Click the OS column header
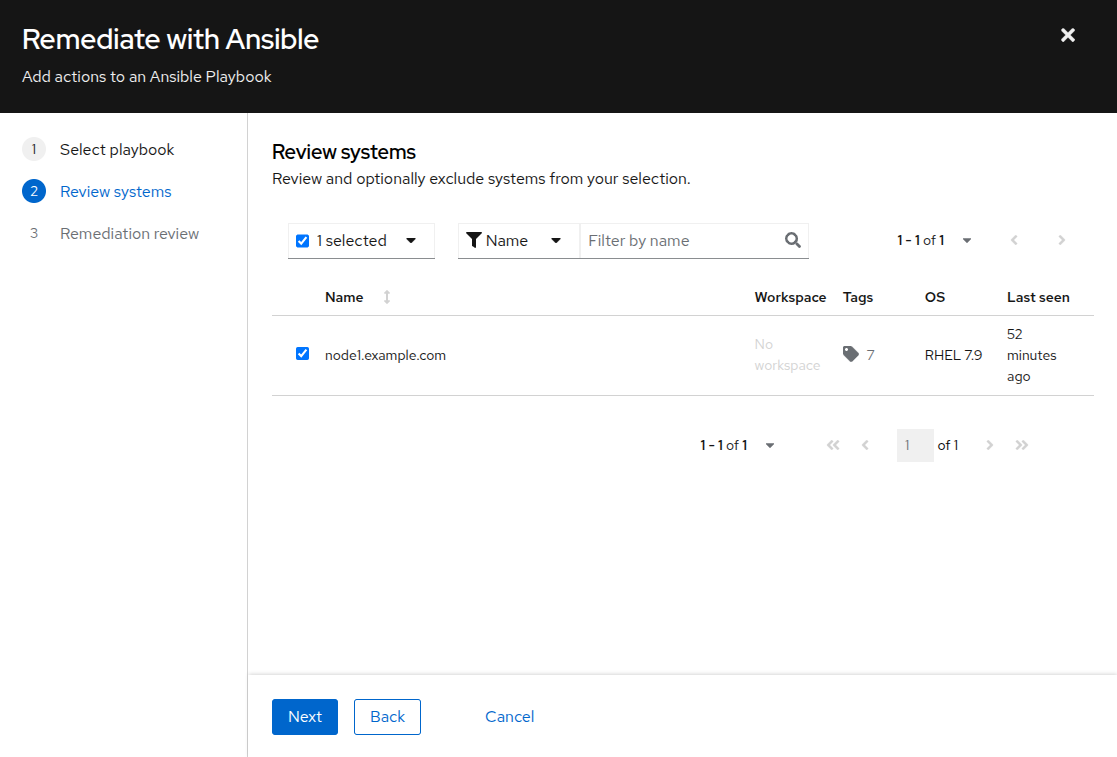The height and width of the screenshot is (757, 1117). coord(935,297)
